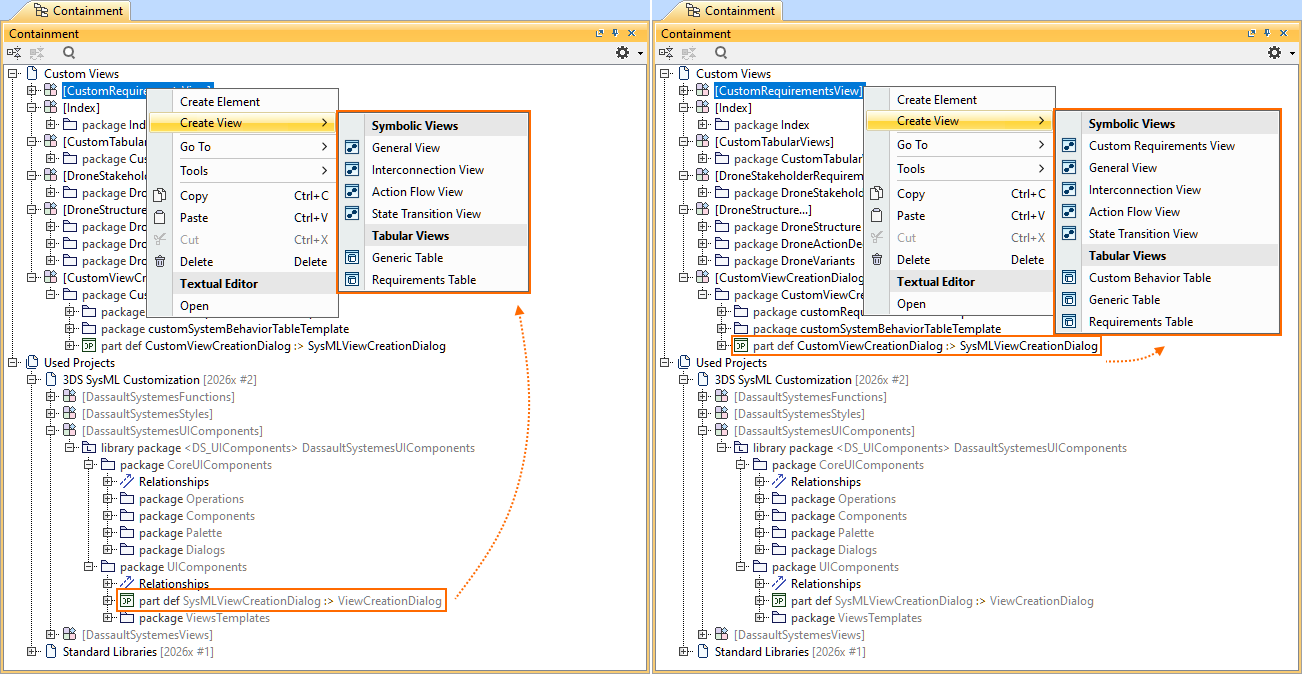
Task: Click the Custom Behavior Table icon in the submenu
Action: 1069,278
